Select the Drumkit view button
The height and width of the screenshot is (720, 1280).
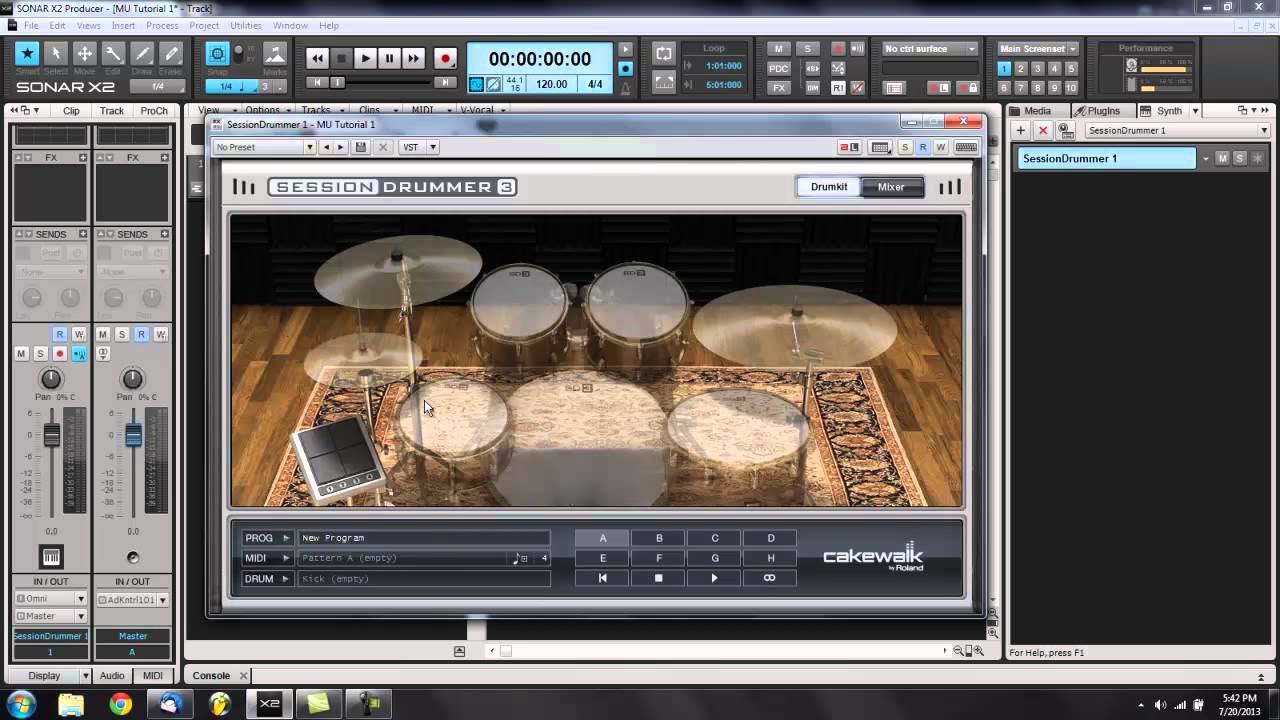point(829,187)
